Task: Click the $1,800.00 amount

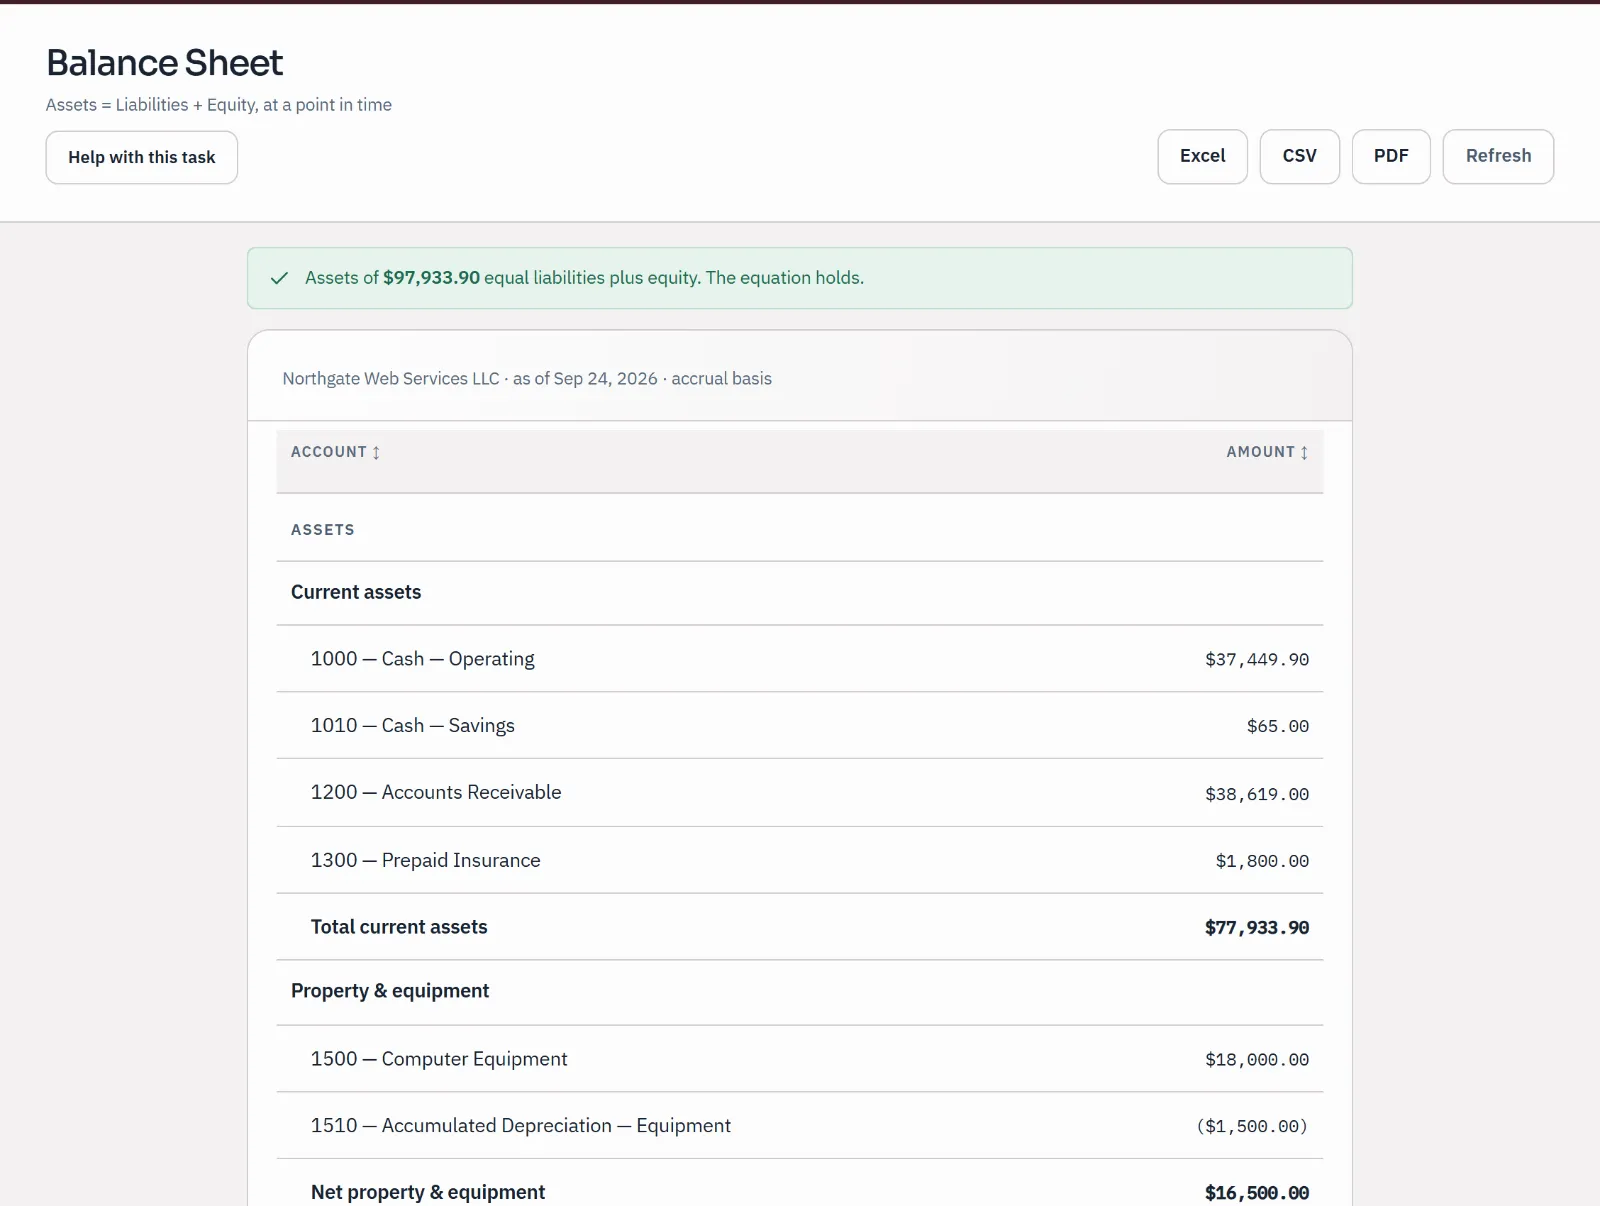Action: pyautogui.click(x=1262, y=862)
